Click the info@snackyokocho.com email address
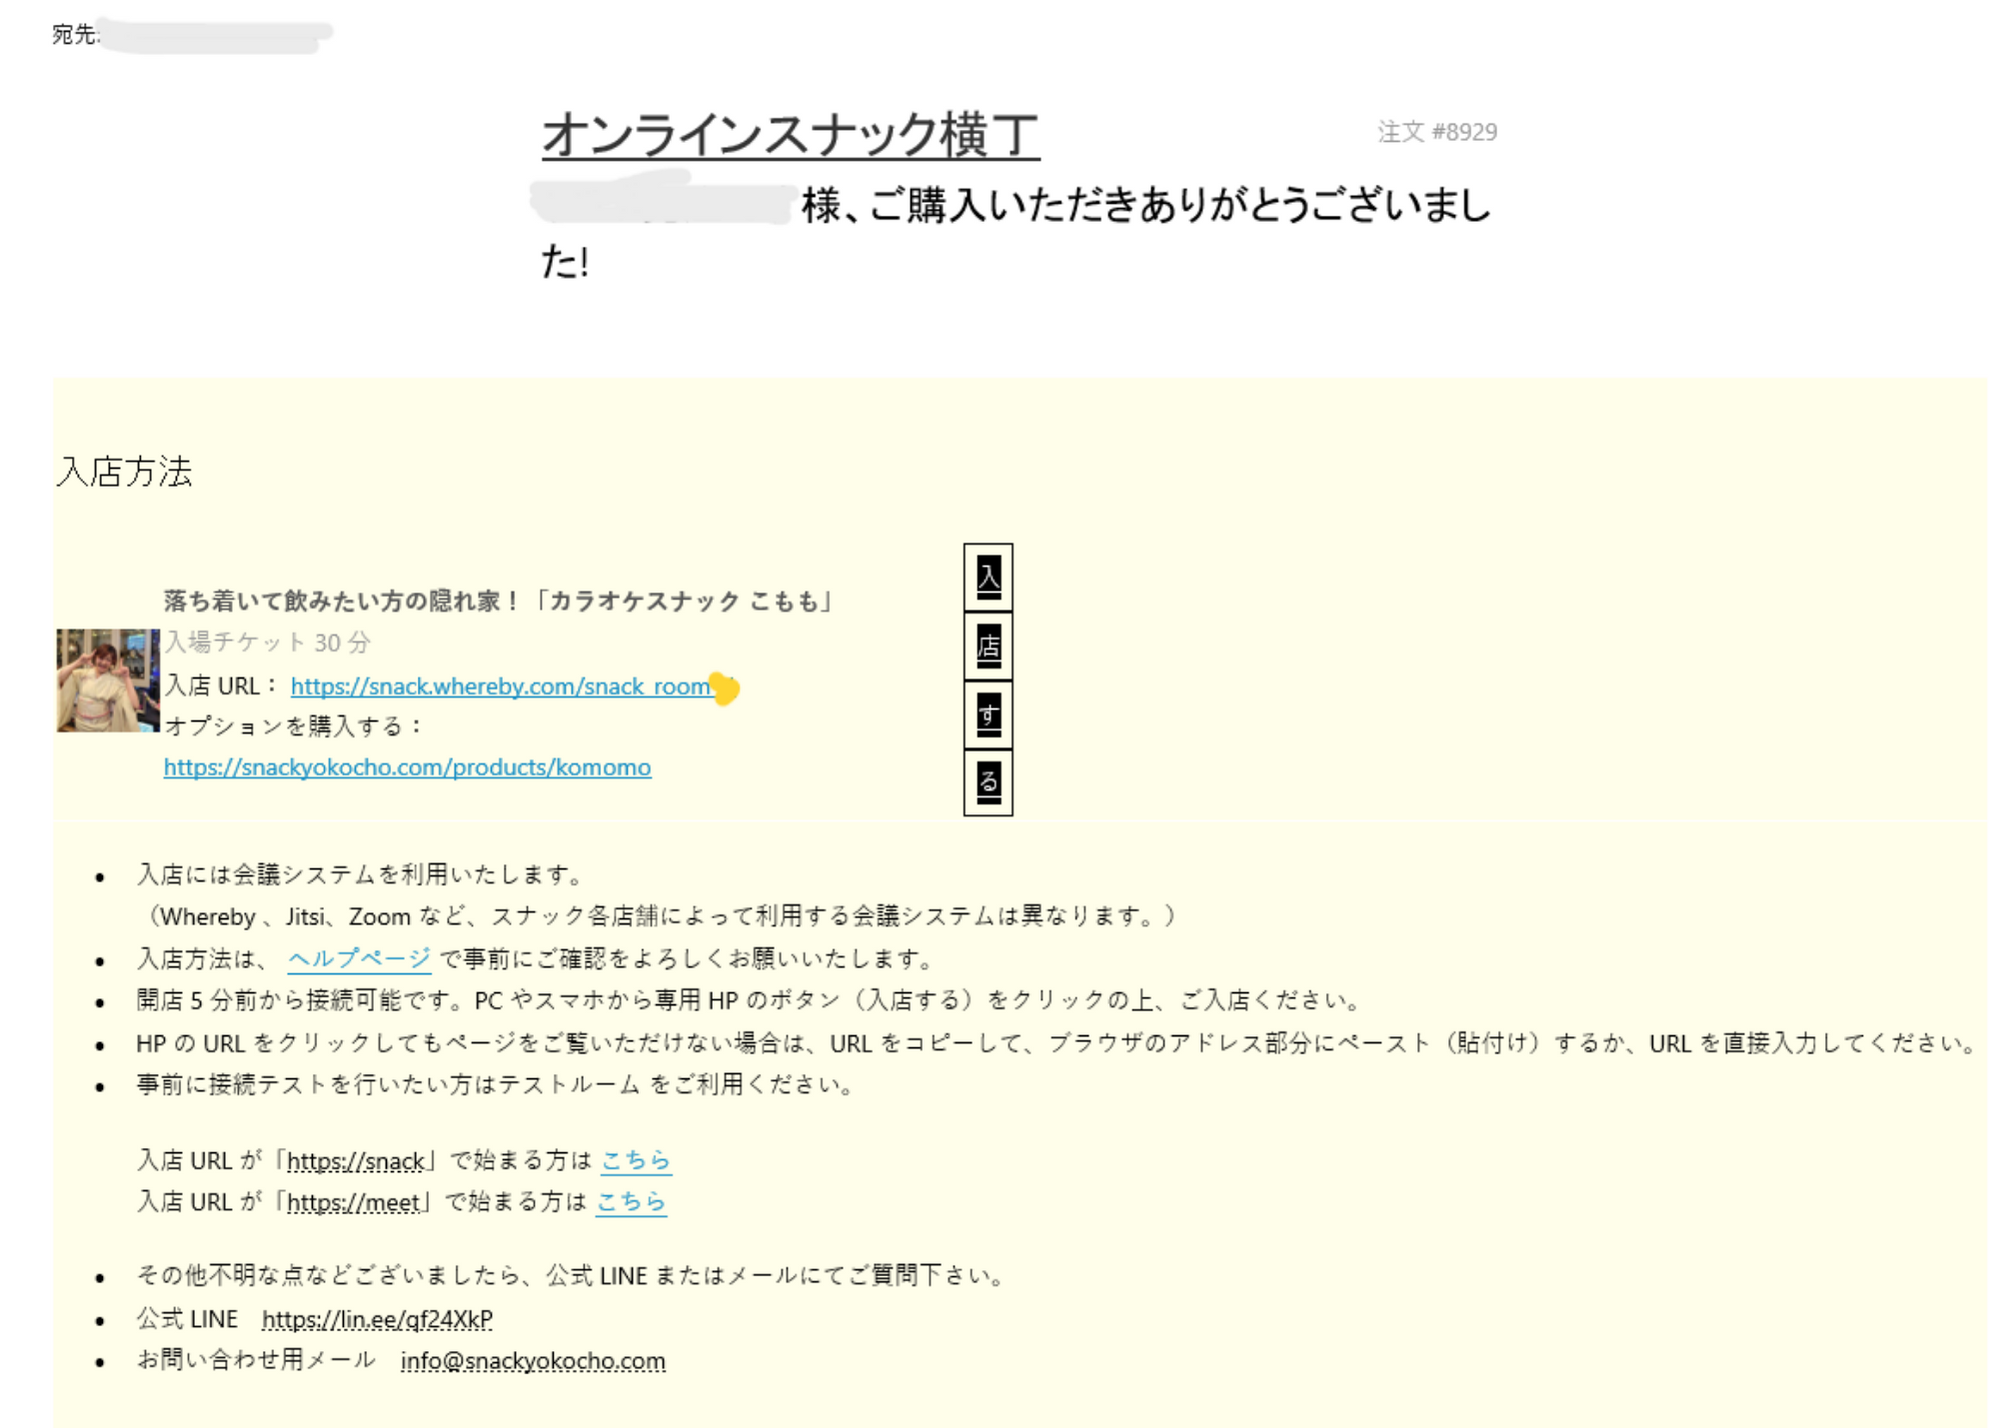Image resolution: width=2000 pixels, height=1428 pixels. coord(532,1361)
